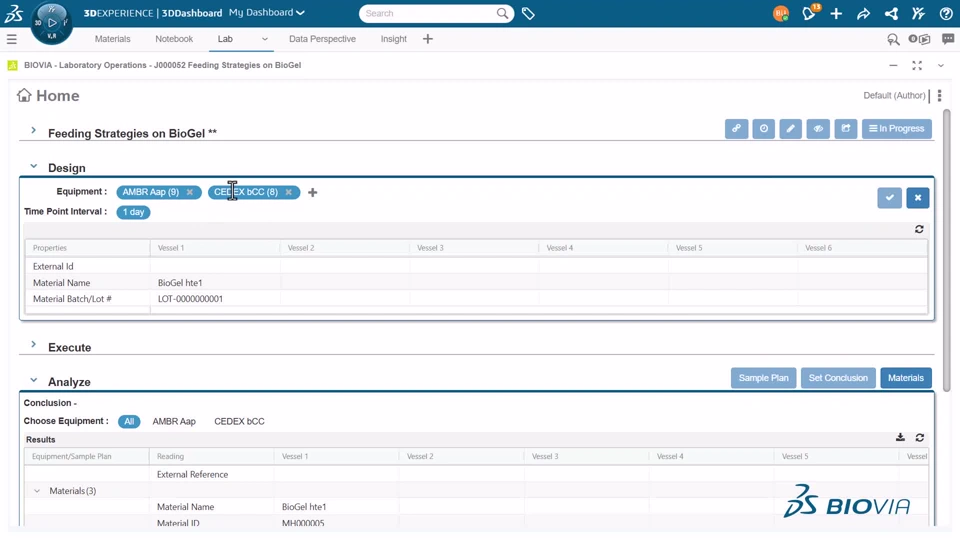
Task: Collapse the Materials(3) row
Action: point(37,491)
